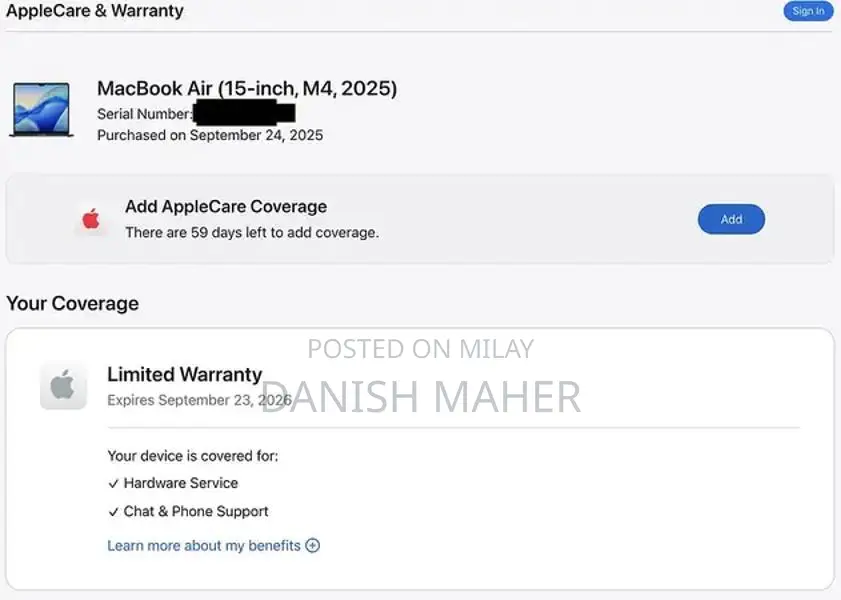Click the AppleCare & Warranty page title
This screenshot has width=841, height=600.
click(x=95, y=11)
